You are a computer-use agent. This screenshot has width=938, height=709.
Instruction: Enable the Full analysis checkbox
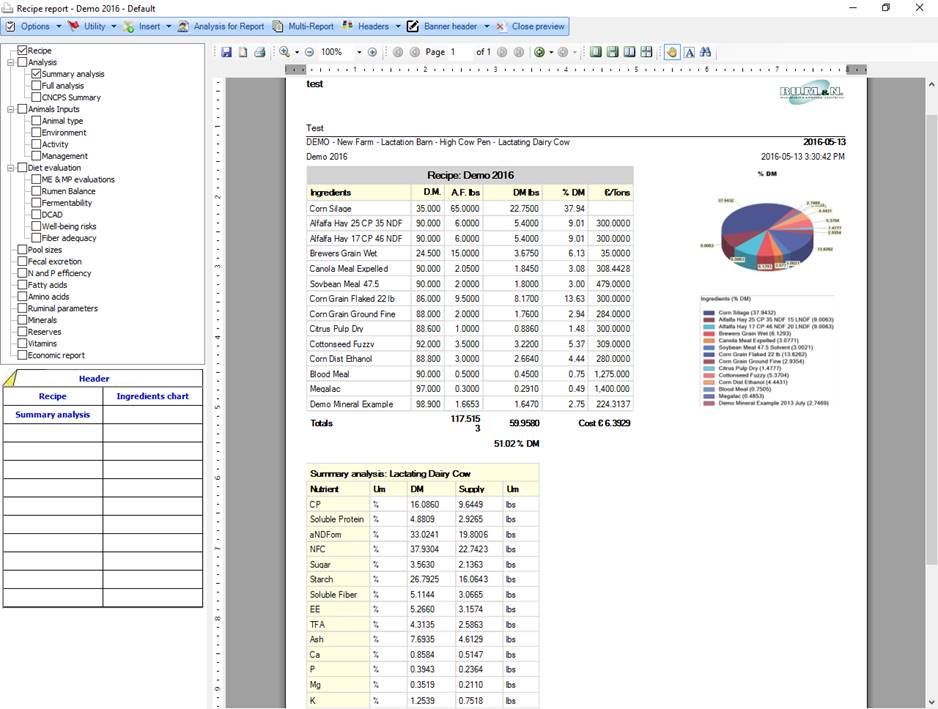point(36,86)
